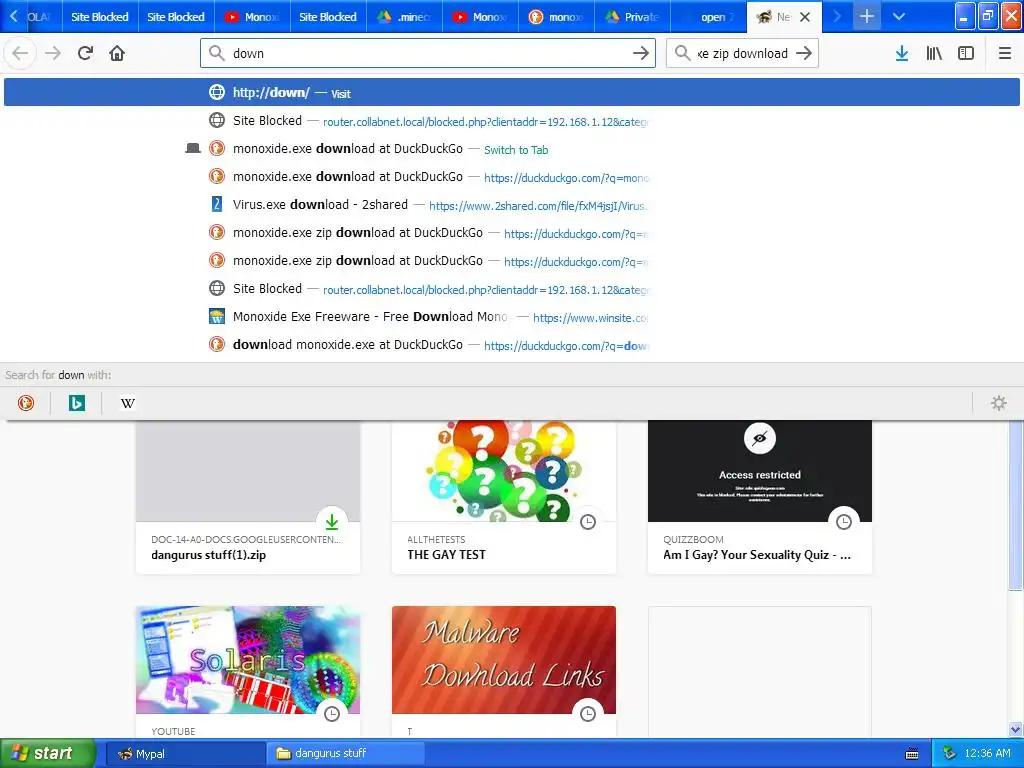Viewport: 1024px width, 768px height.
Task: Go back with the back arrow button
Action: (20, 53)
